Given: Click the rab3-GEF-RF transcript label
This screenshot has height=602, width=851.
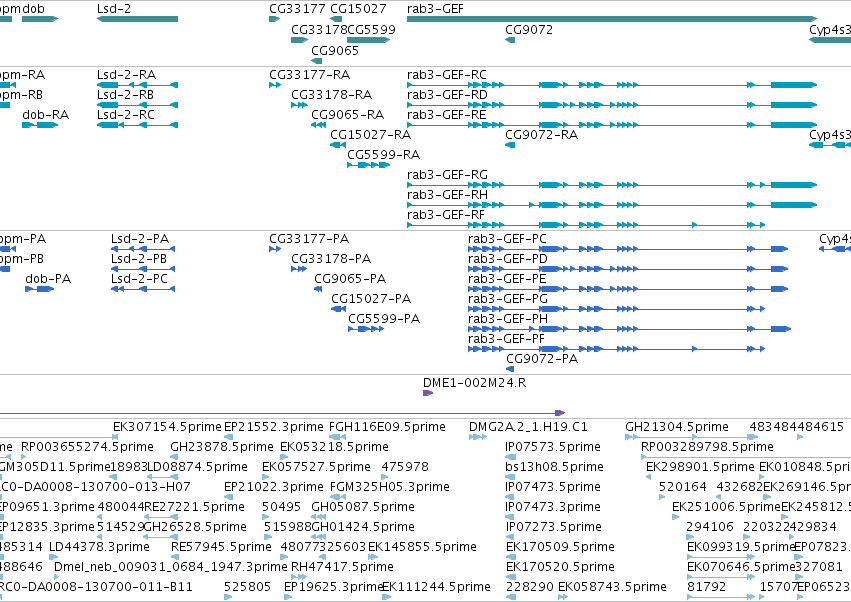Looking at the screenshot, I should tap(446, 214).
